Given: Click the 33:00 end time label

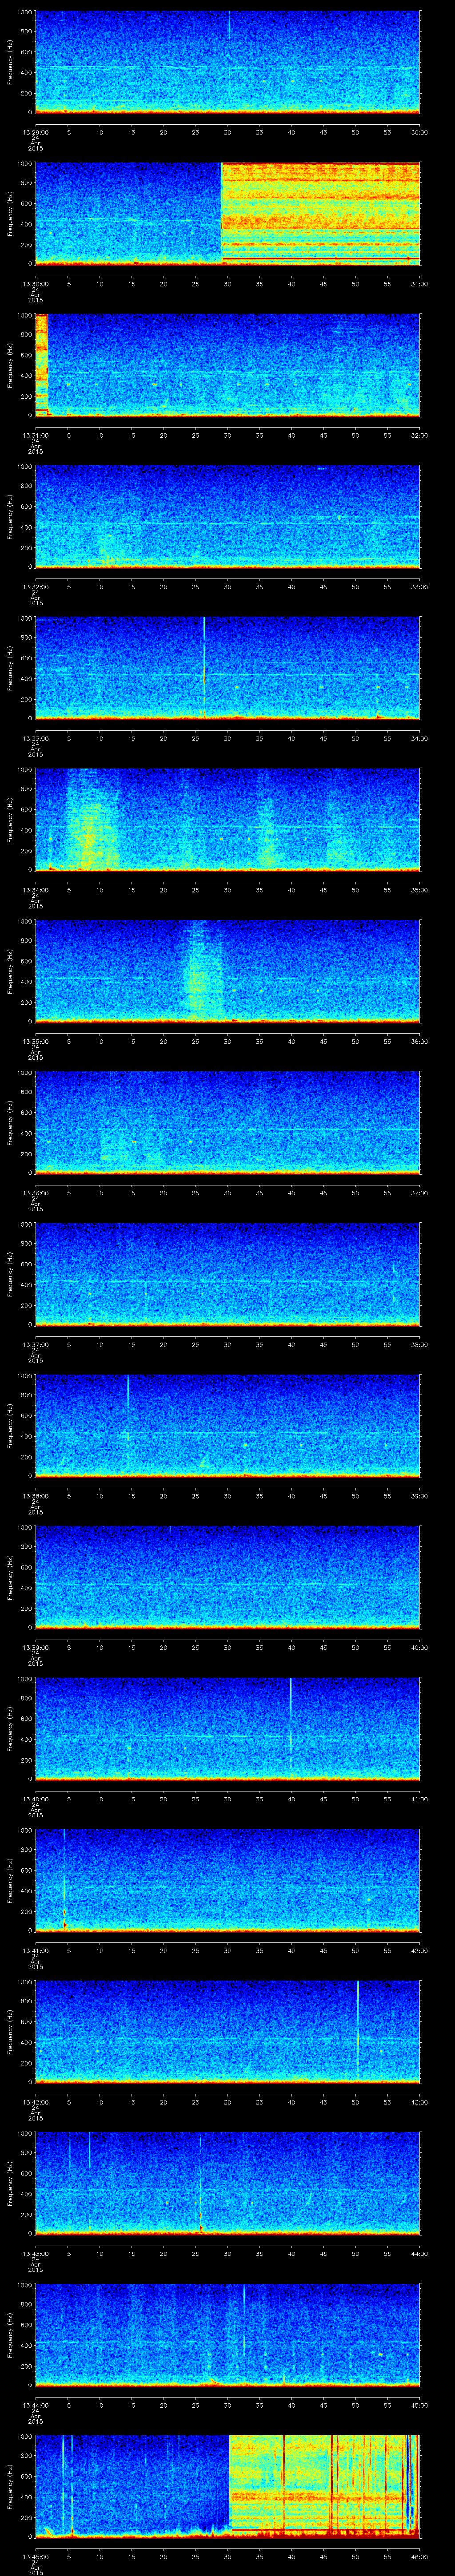Looking at the screenshot, I should point(420,587).
